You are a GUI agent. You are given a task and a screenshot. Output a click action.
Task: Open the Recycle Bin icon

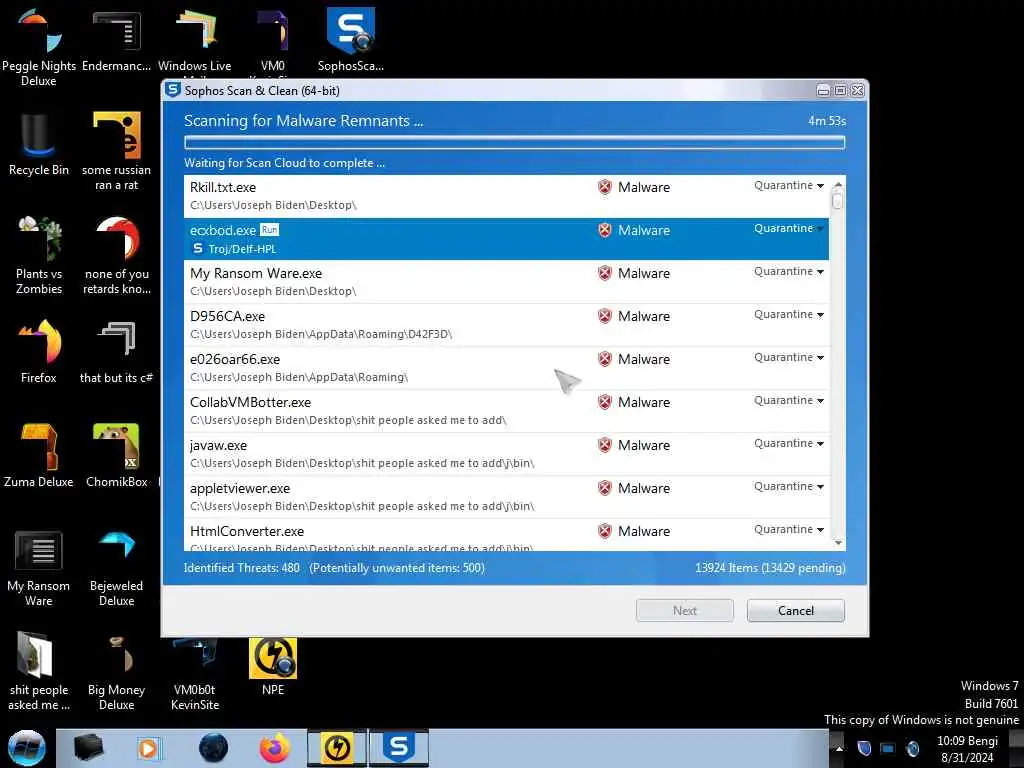(x=39, y=145)
